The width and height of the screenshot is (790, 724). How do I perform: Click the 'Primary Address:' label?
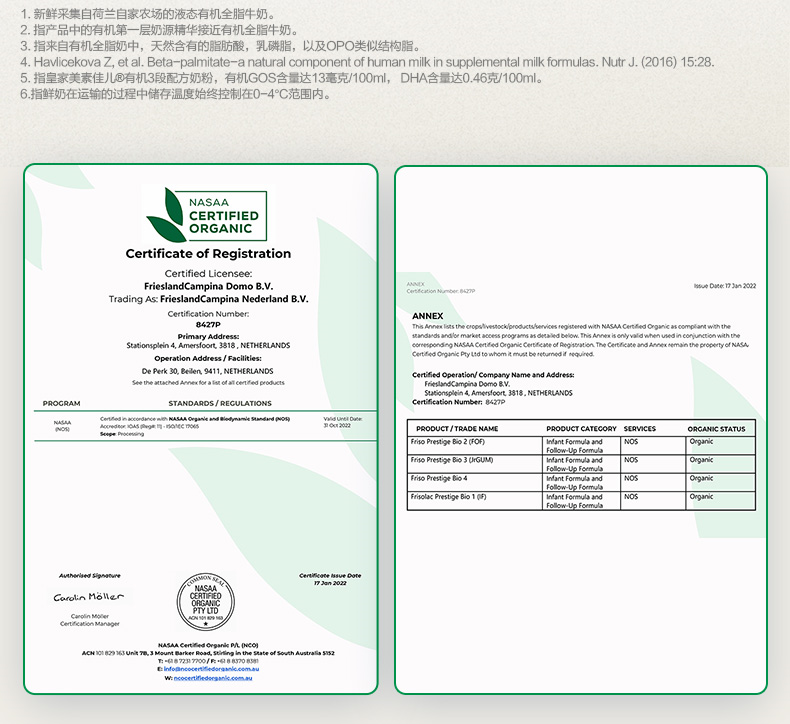click(x=208, y=337)
